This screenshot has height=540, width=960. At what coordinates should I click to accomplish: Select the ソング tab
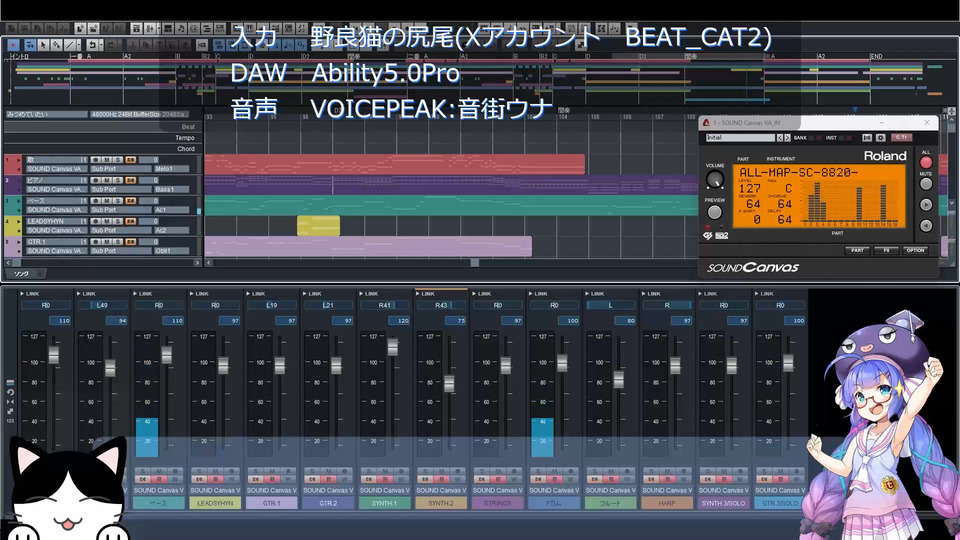coord(21,274)
